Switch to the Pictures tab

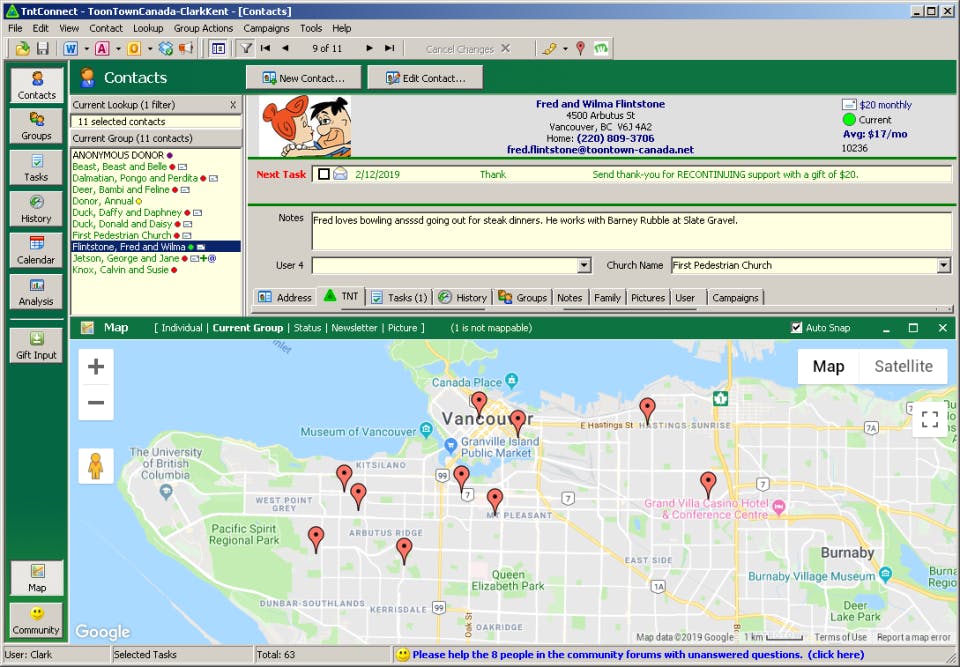pyautogui.click(x=648, y=298)
